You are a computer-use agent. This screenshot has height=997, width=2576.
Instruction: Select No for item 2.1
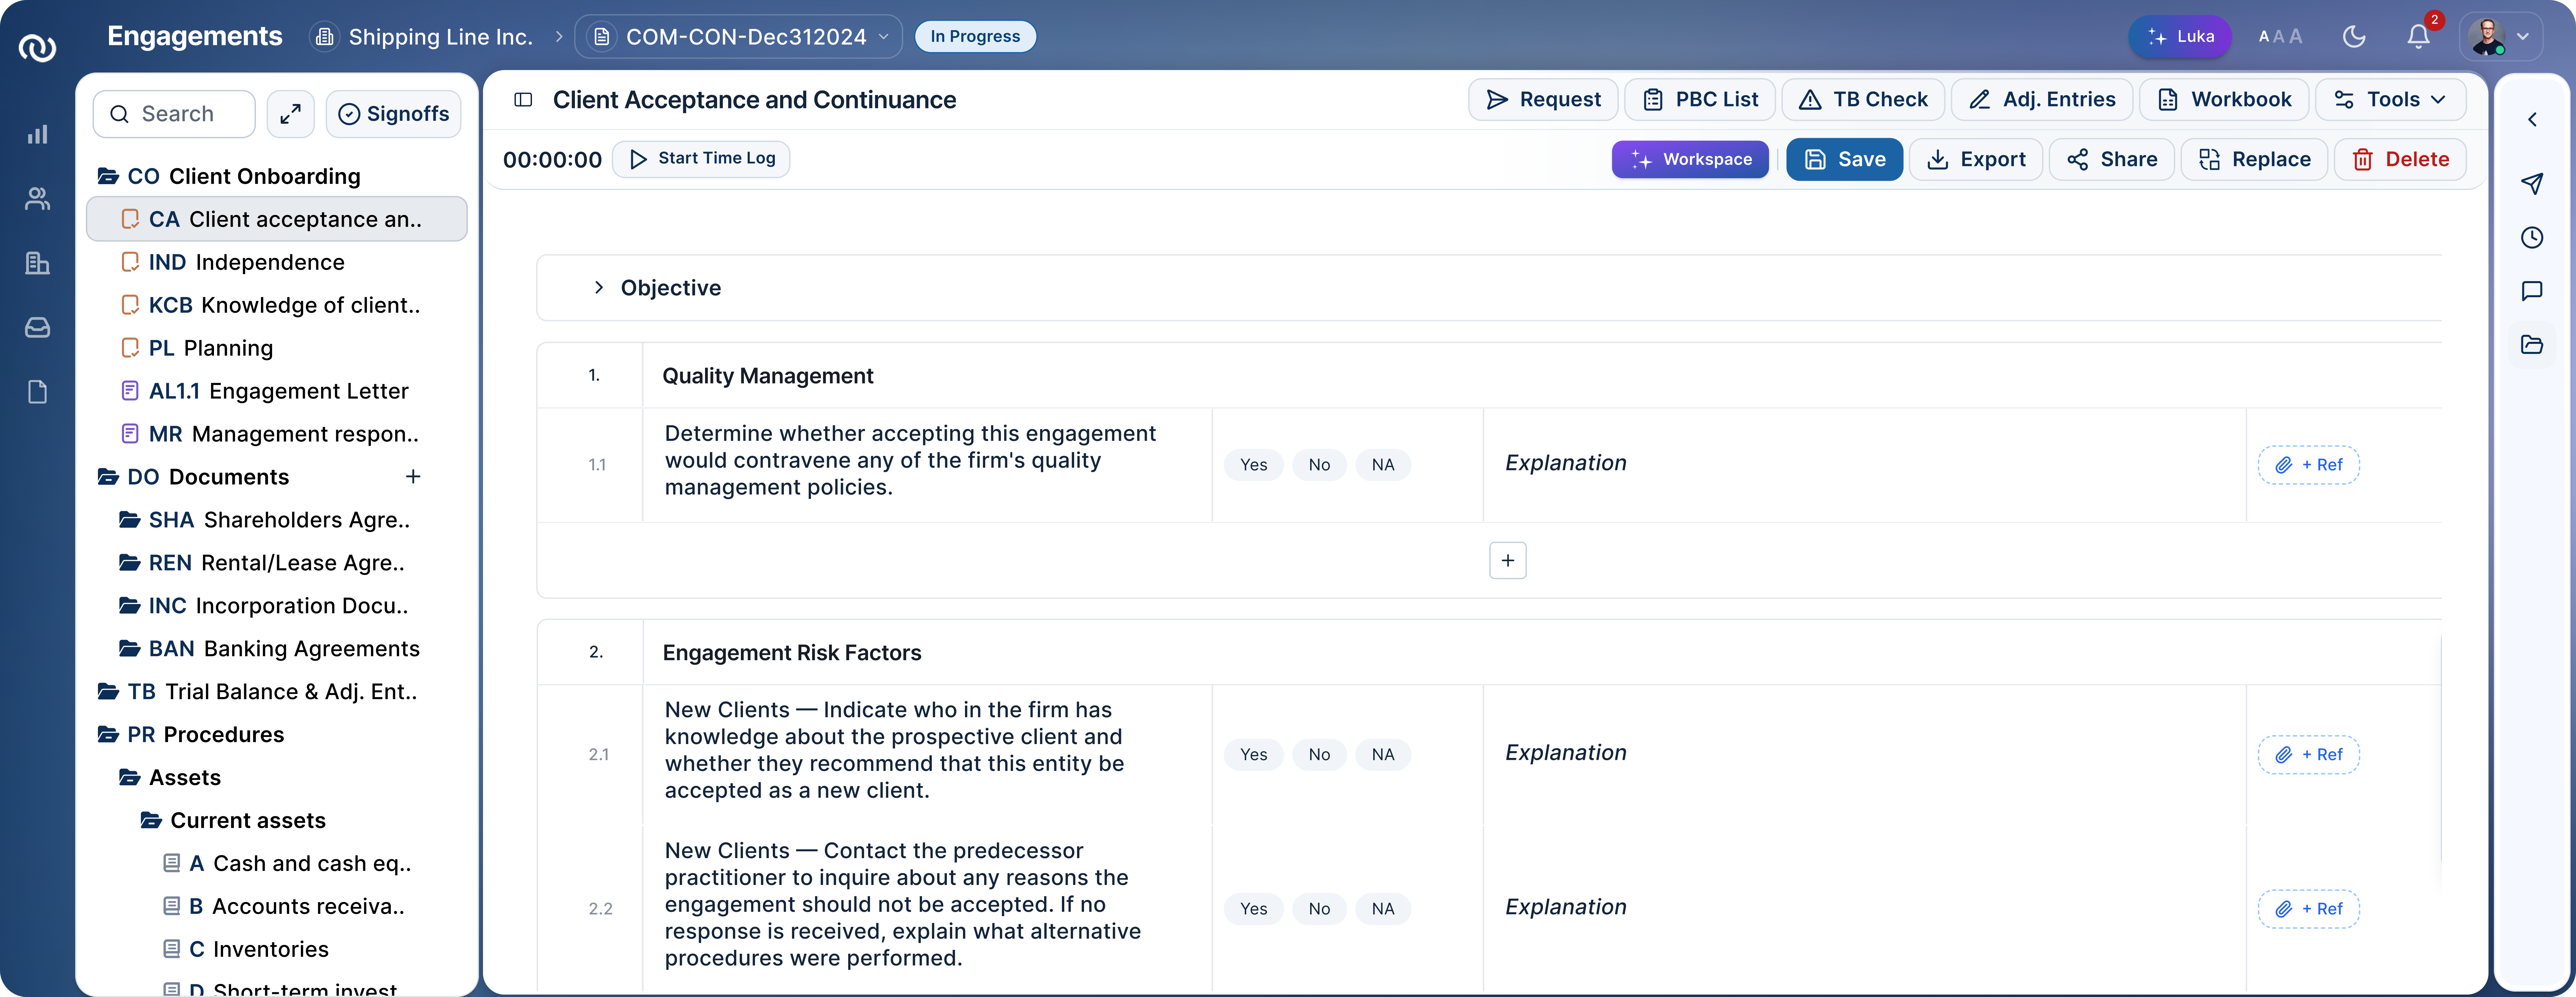(1319, 755)
